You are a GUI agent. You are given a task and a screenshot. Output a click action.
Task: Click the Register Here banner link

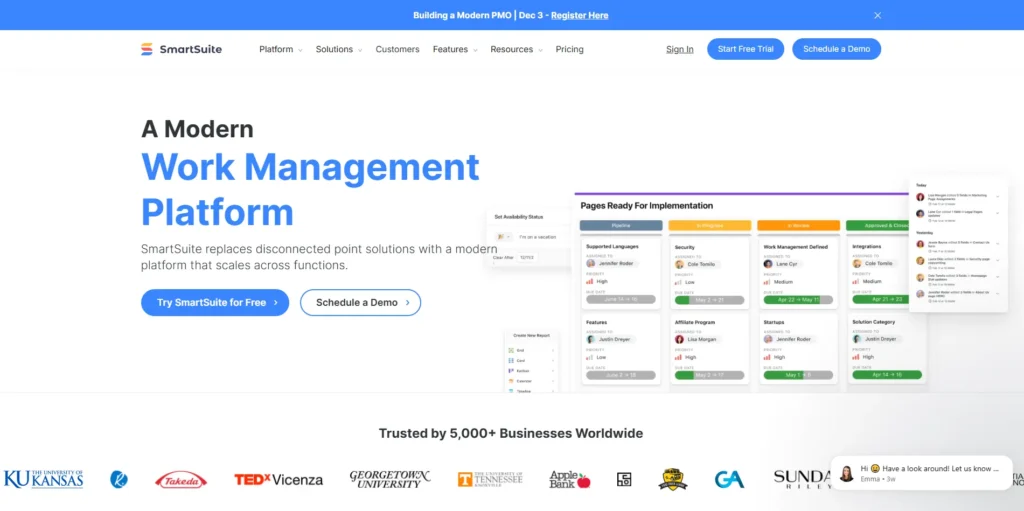[x=579, y=15]
